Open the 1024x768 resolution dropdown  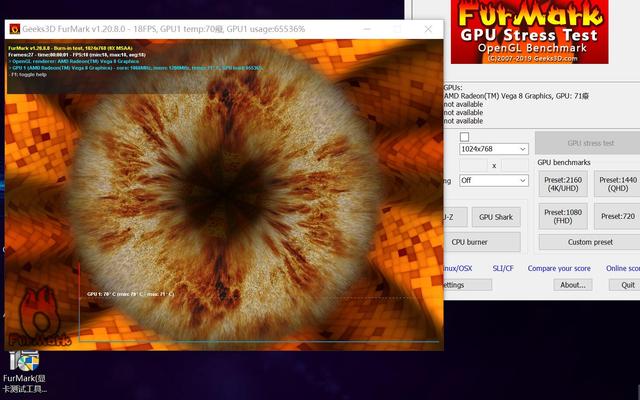[x=493, y=149]
